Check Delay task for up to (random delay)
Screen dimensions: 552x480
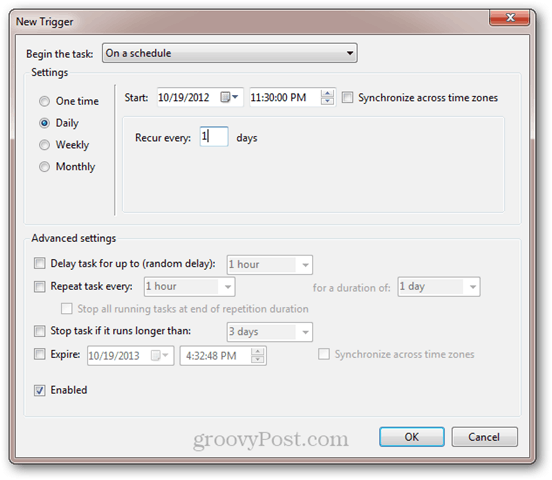(x=39, y=263)
